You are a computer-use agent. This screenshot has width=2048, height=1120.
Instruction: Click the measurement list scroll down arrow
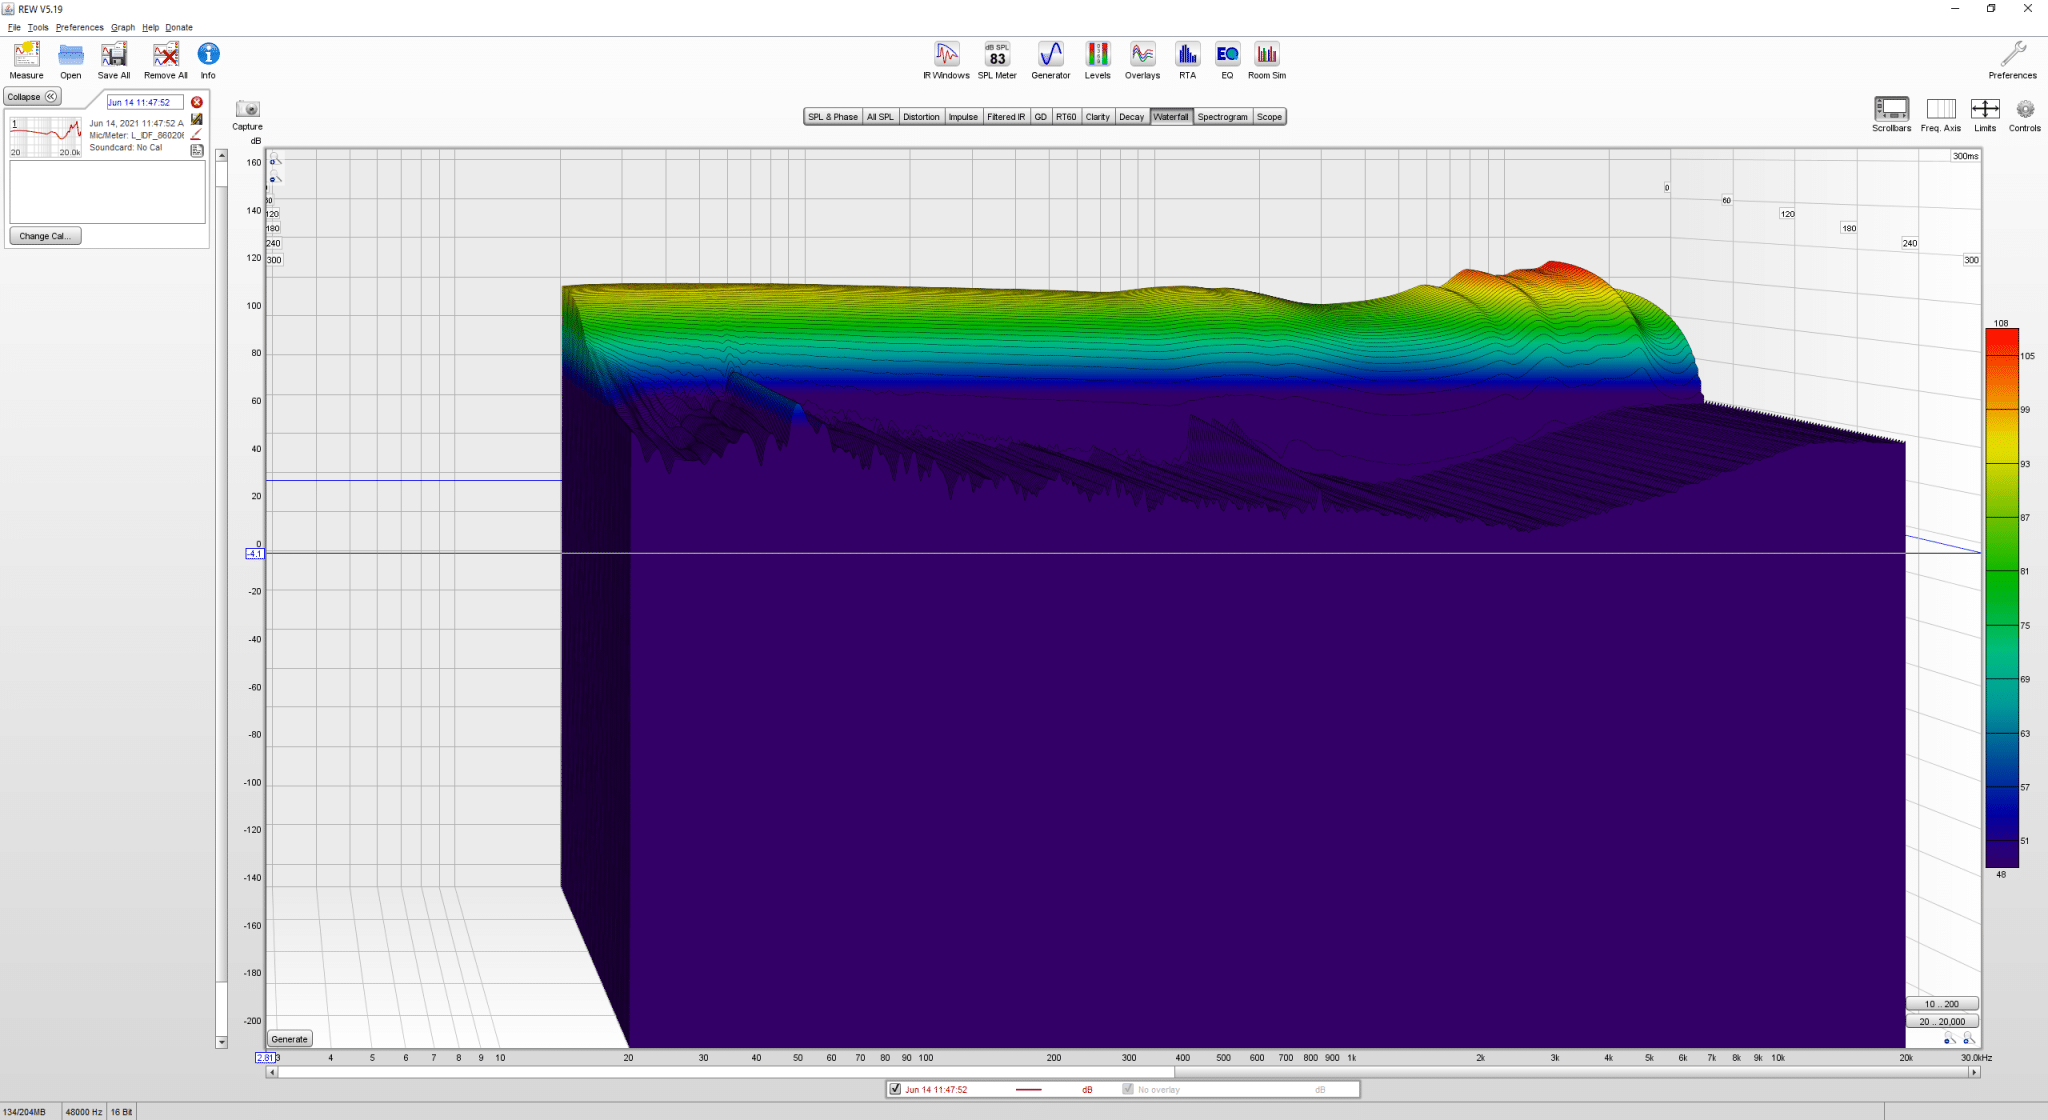[221, 1042]
